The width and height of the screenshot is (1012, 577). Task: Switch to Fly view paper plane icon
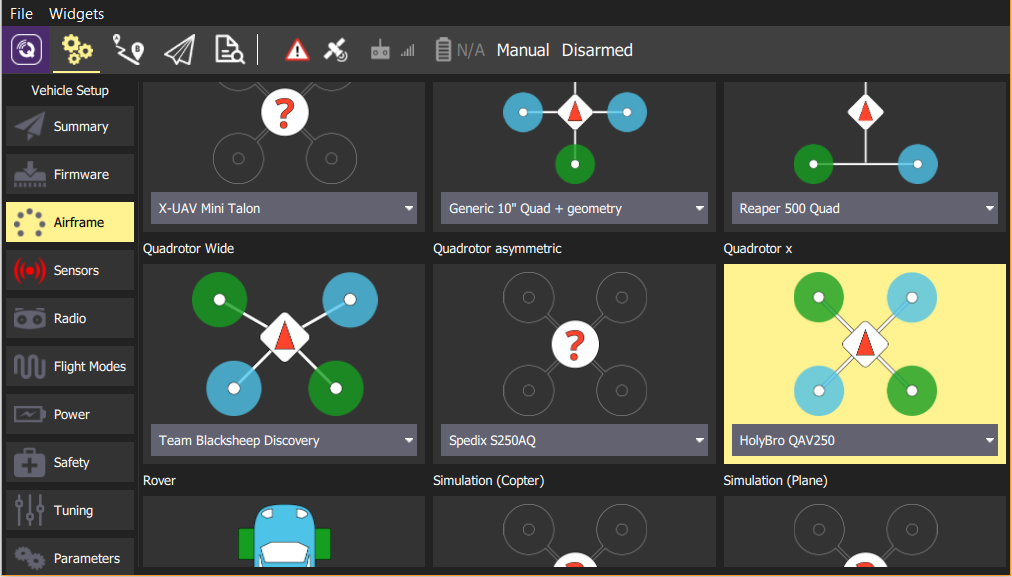pyautogui.click(x=179, y=50)
